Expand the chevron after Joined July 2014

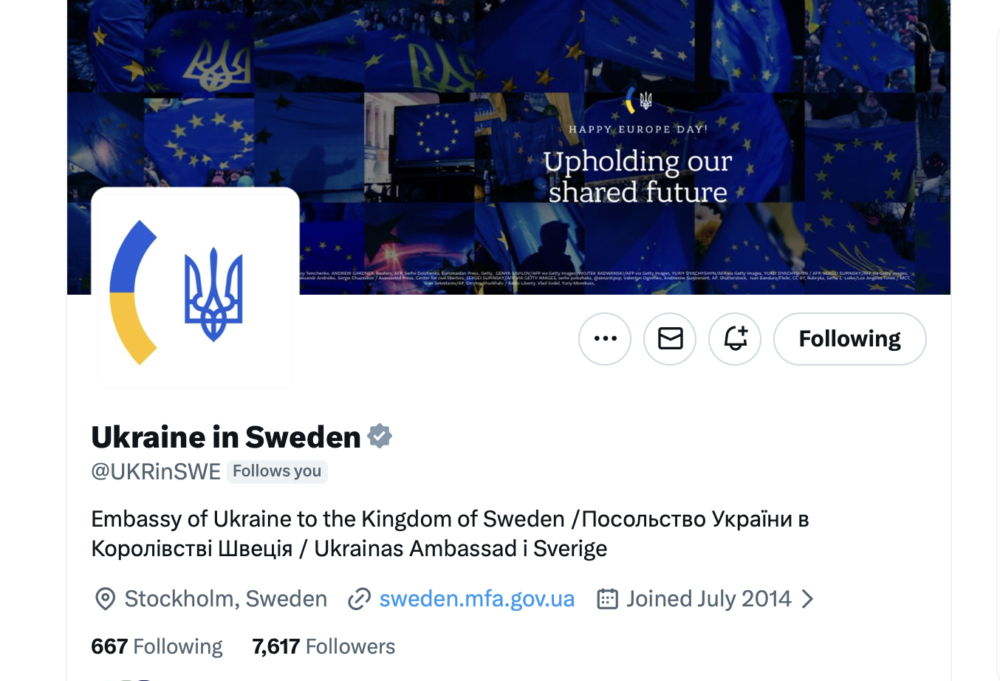(808, 599)
